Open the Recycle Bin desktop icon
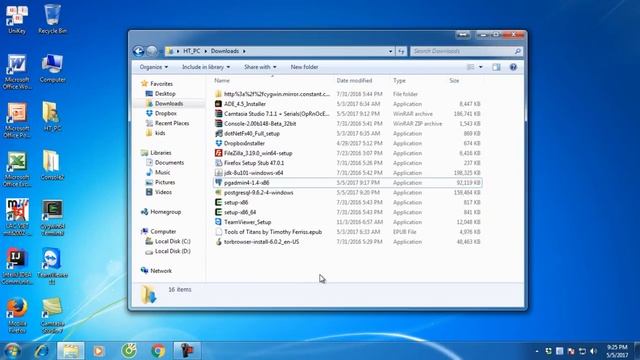640x360 pixels. [x=52, y=20]
